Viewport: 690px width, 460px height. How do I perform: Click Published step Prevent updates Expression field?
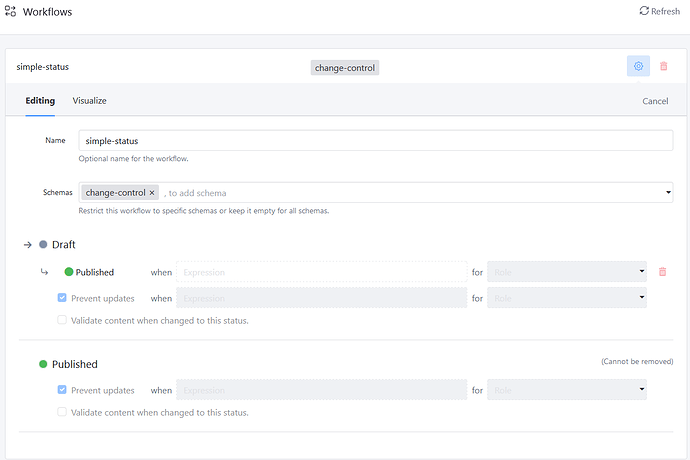[322, 390]
